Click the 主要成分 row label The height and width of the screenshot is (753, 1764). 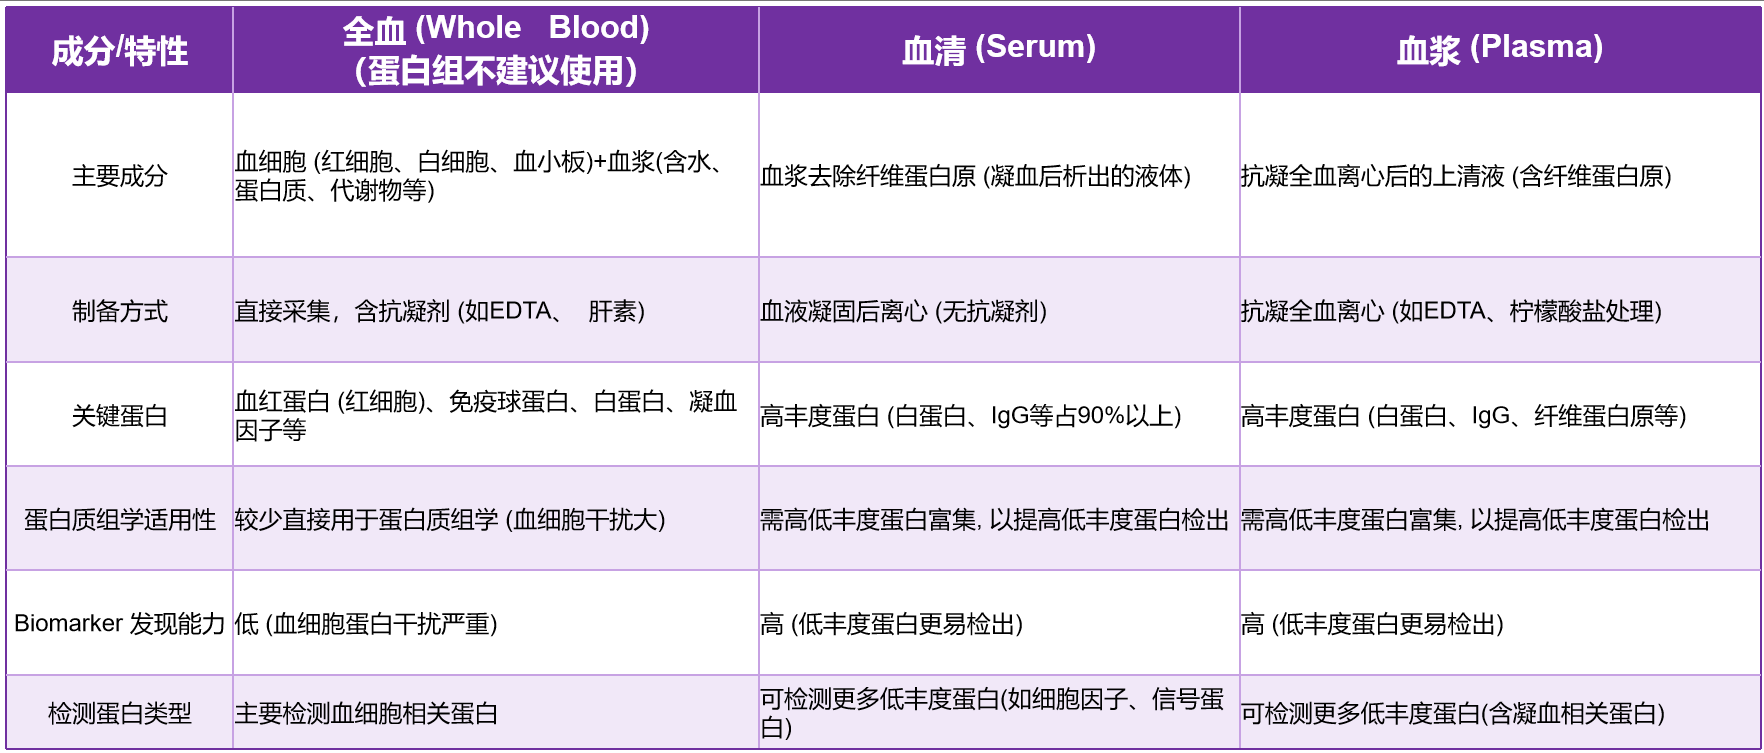(x=119, y=176)
